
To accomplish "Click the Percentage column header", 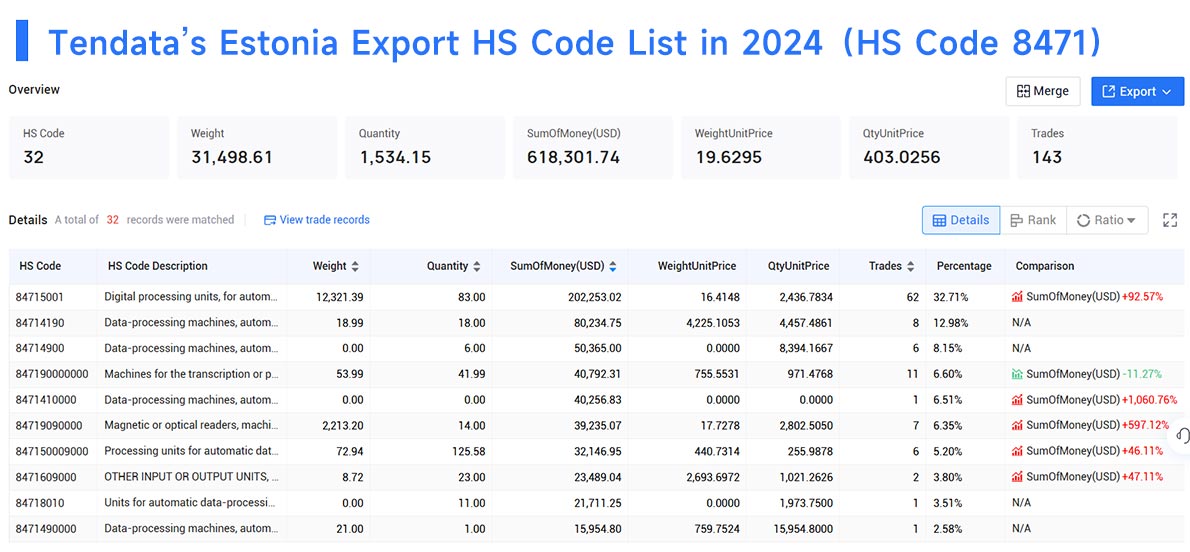I will pos(964,267).
